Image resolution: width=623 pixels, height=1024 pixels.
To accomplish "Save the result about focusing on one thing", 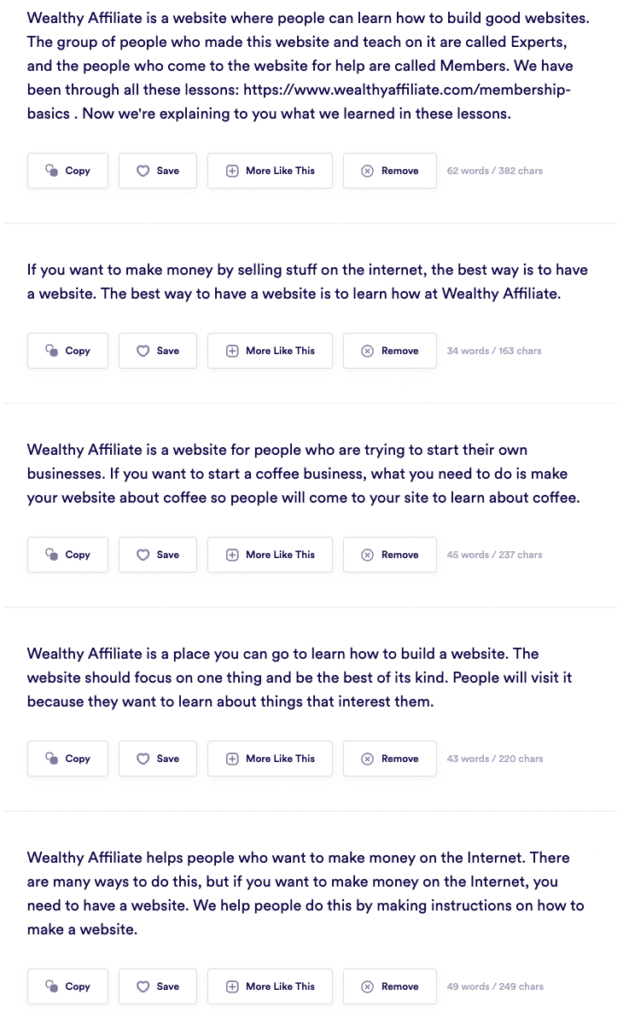I will click(157, 758).
